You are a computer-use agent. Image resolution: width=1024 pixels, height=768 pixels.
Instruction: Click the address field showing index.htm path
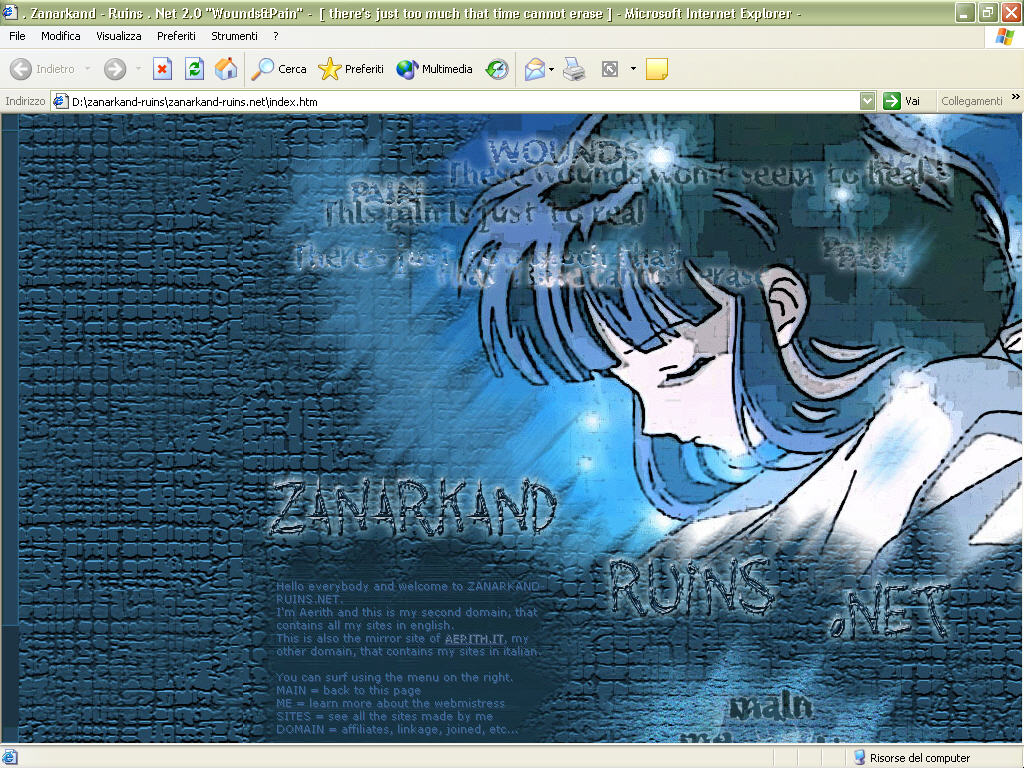tap(456, 101)
